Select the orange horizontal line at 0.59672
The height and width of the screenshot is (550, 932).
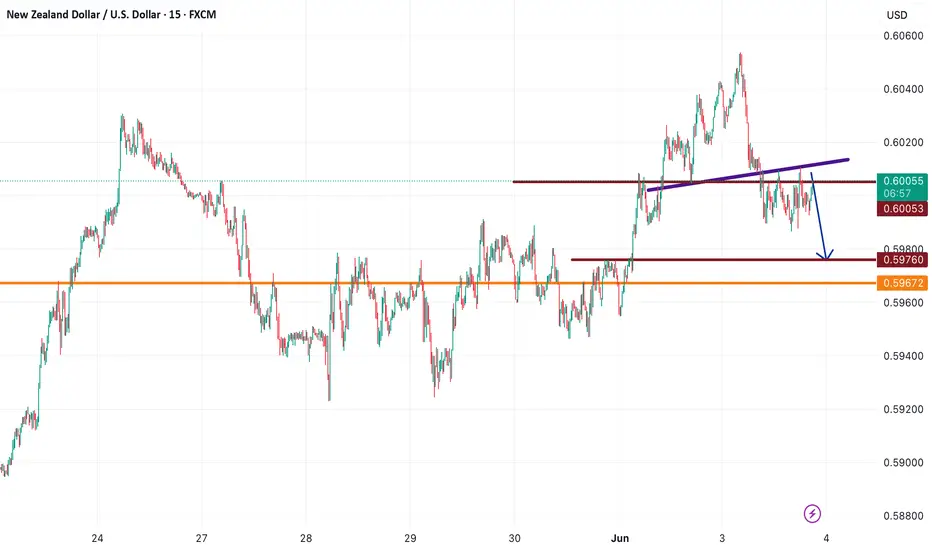pos(438,283)
